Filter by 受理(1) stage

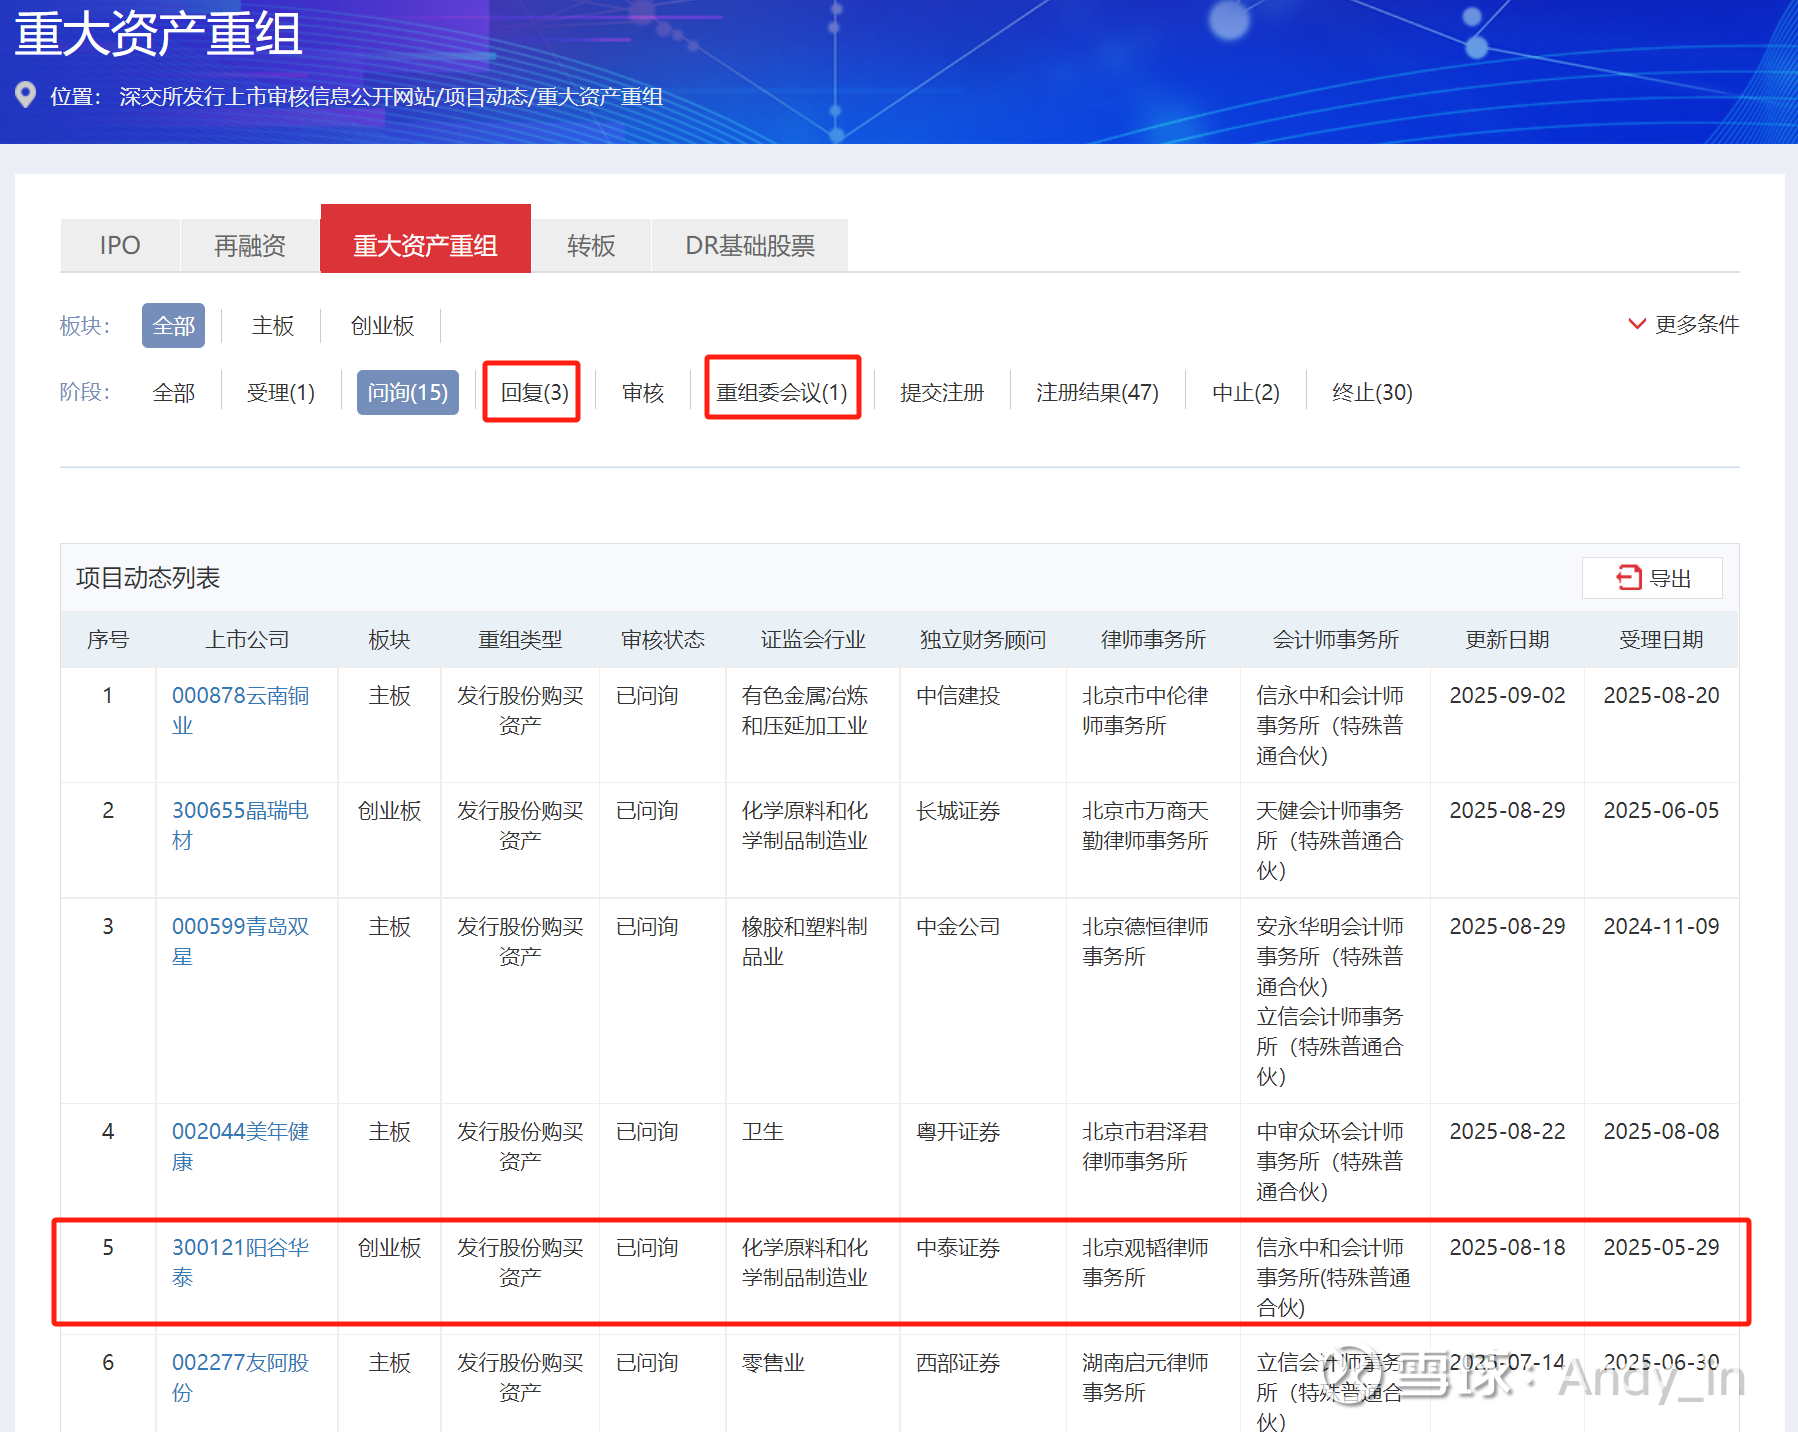[x=280, y=392]
